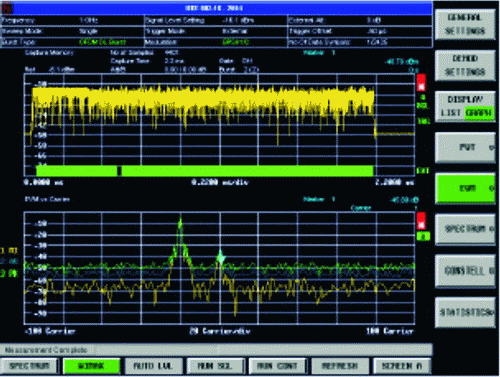Start a single run with RUN SGL

(x=215, y=366)
